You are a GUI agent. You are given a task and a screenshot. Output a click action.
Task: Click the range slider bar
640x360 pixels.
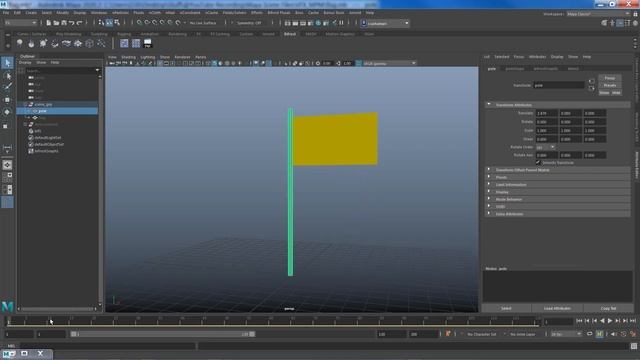coord(162,334)
